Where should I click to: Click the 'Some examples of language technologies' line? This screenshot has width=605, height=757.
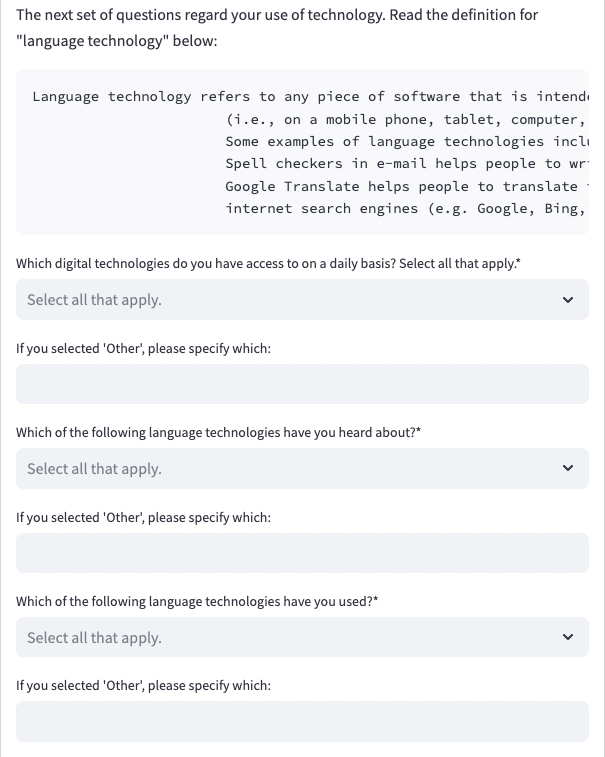coord(405,142)
